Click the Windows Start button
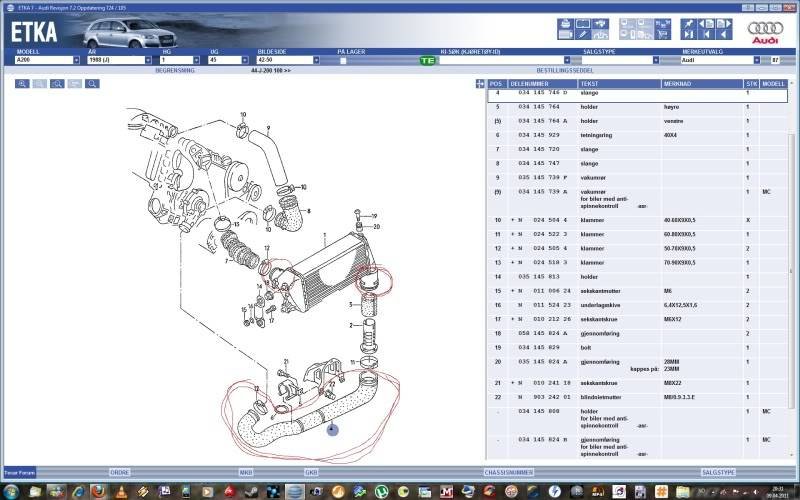800x500 pixels. [12, 490]
